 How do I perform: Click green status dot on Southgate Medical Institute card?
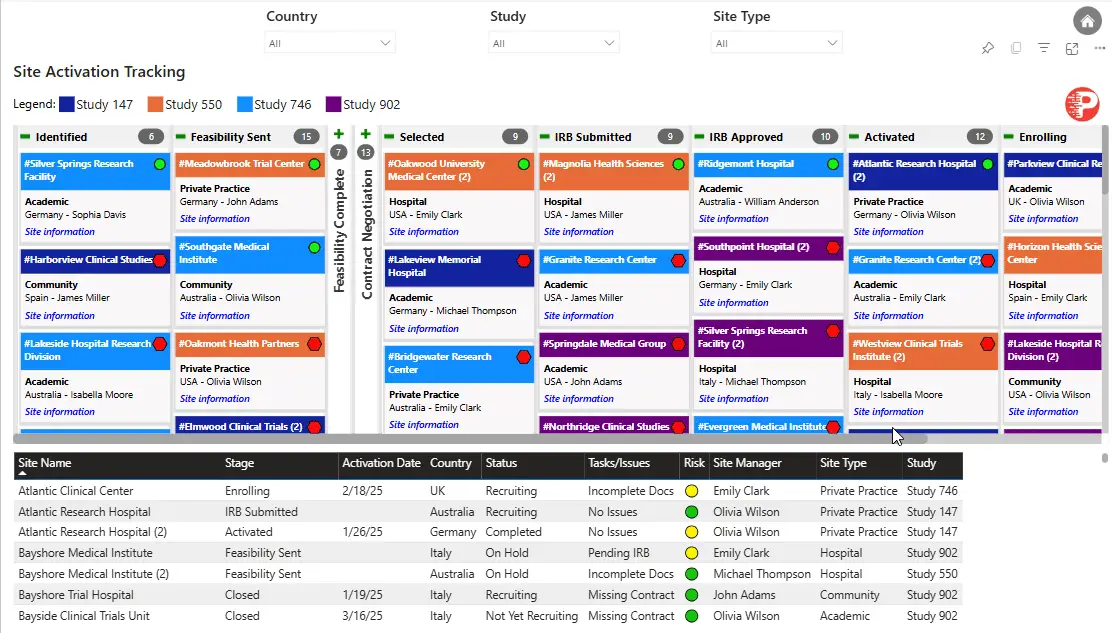(314, 248)
